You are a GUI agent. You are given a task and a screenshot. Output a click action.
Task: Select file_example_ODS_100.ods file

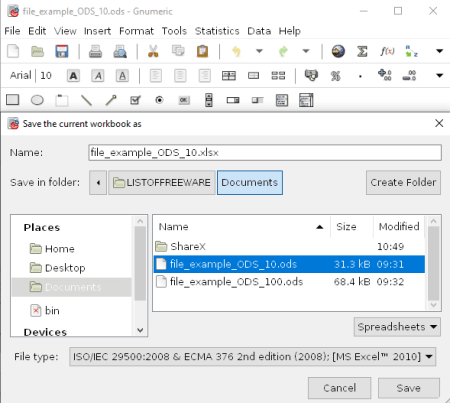click(289, 282)
